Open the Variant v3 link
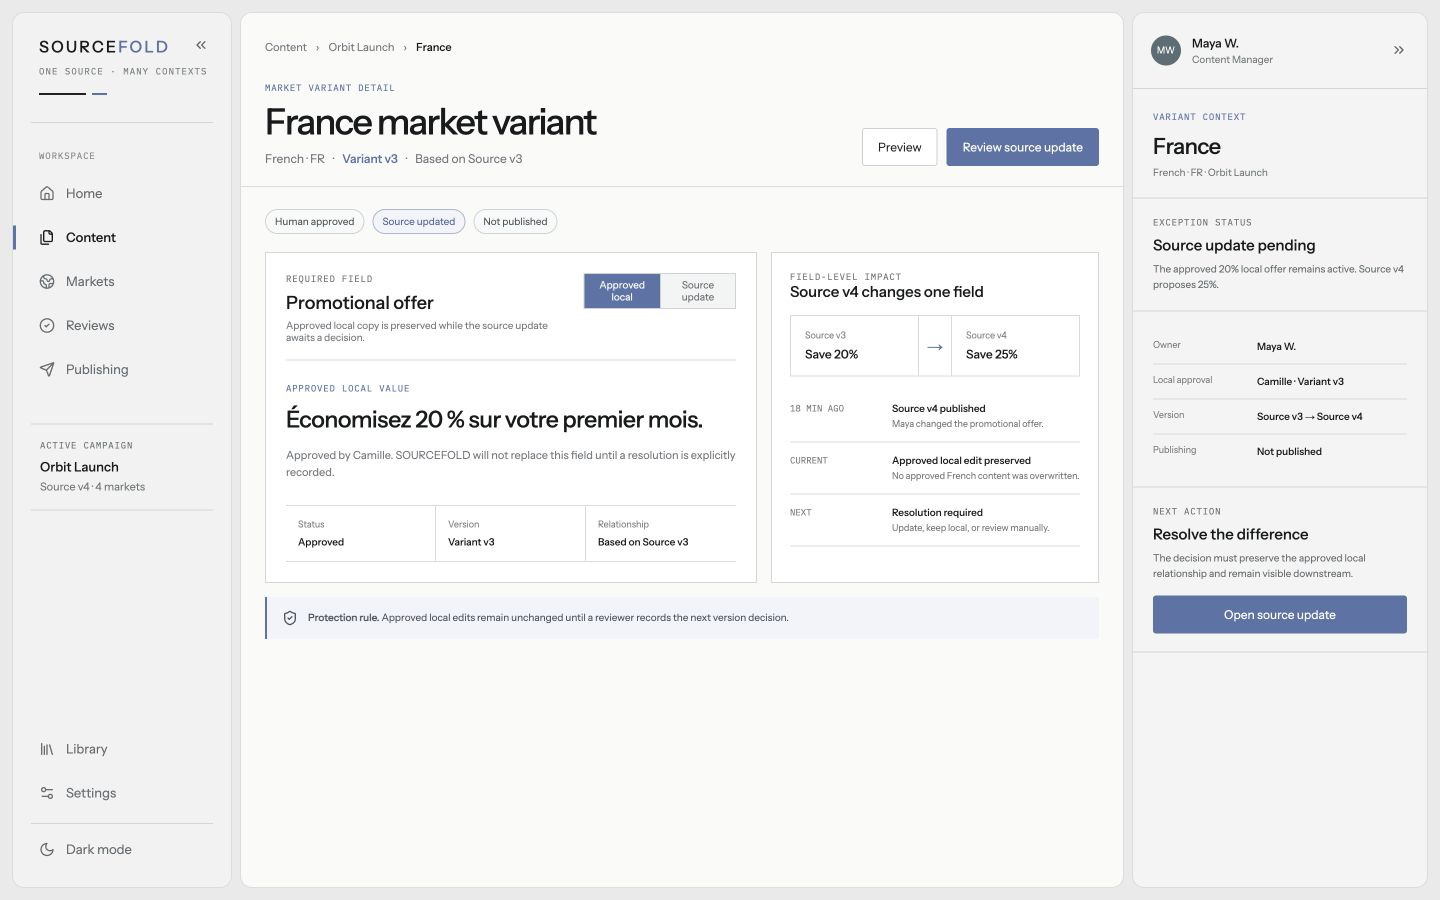This screenshot has width=1440, height=900. 370,159
